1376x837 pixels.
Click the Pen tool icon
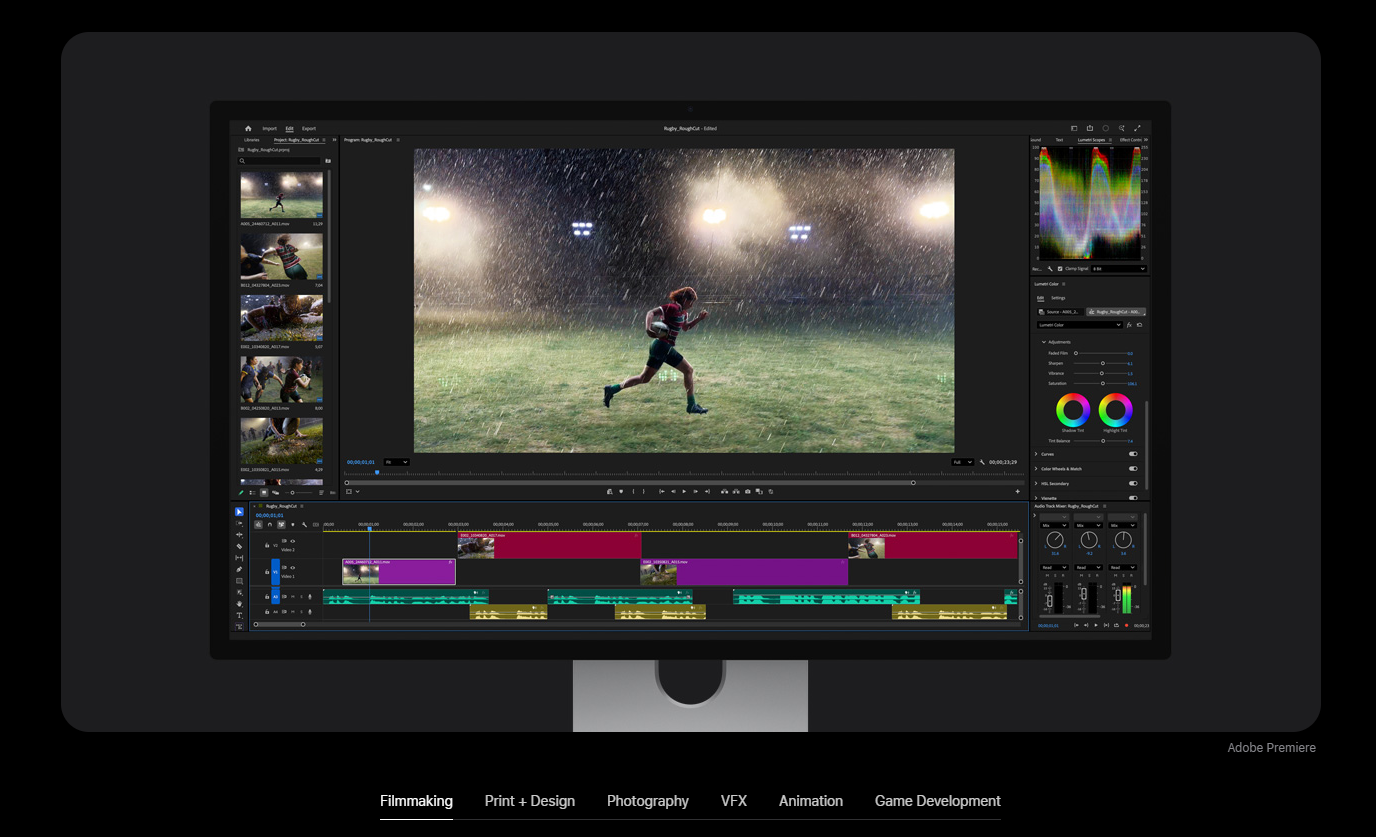240,569
